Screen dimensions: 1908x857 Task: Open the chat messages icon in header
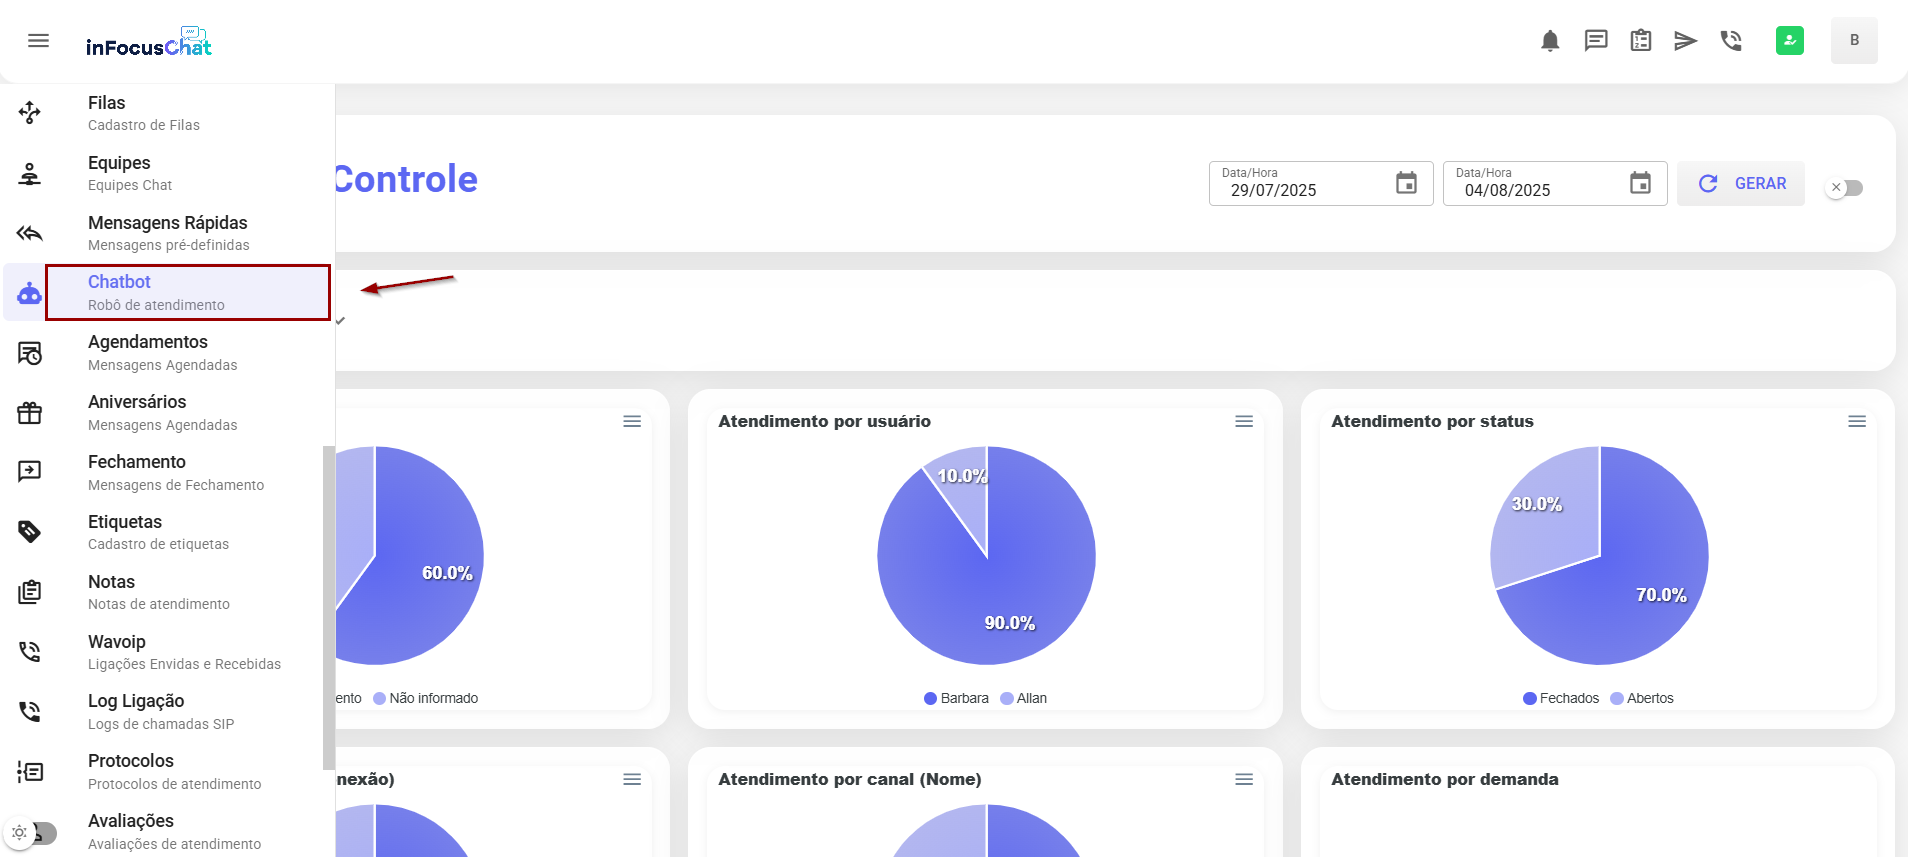coord(1596,41)
